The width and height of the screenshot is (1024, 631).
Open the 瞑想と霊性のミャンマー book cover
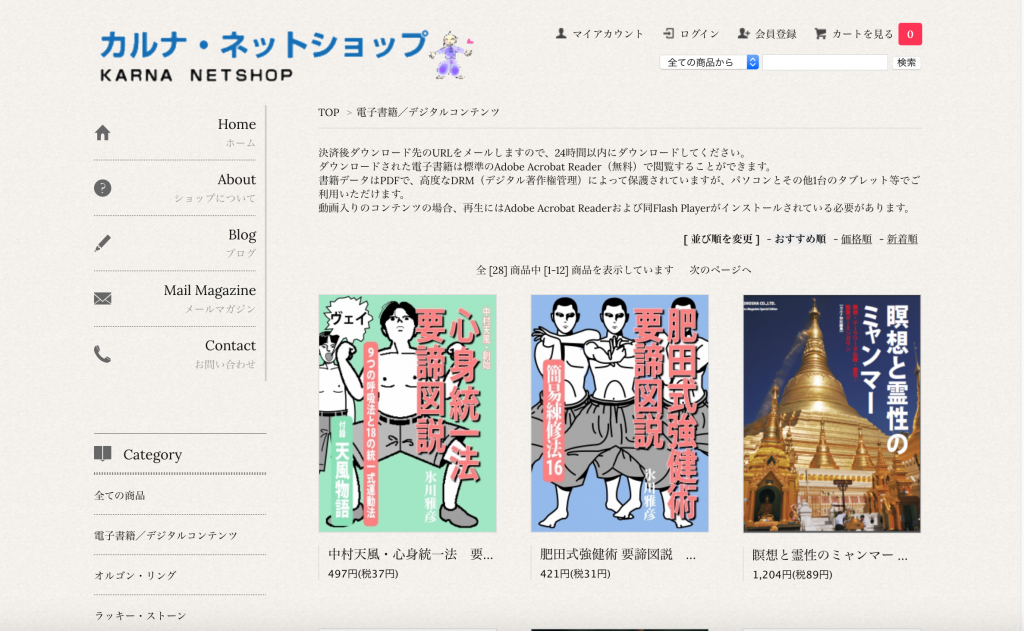831,413
